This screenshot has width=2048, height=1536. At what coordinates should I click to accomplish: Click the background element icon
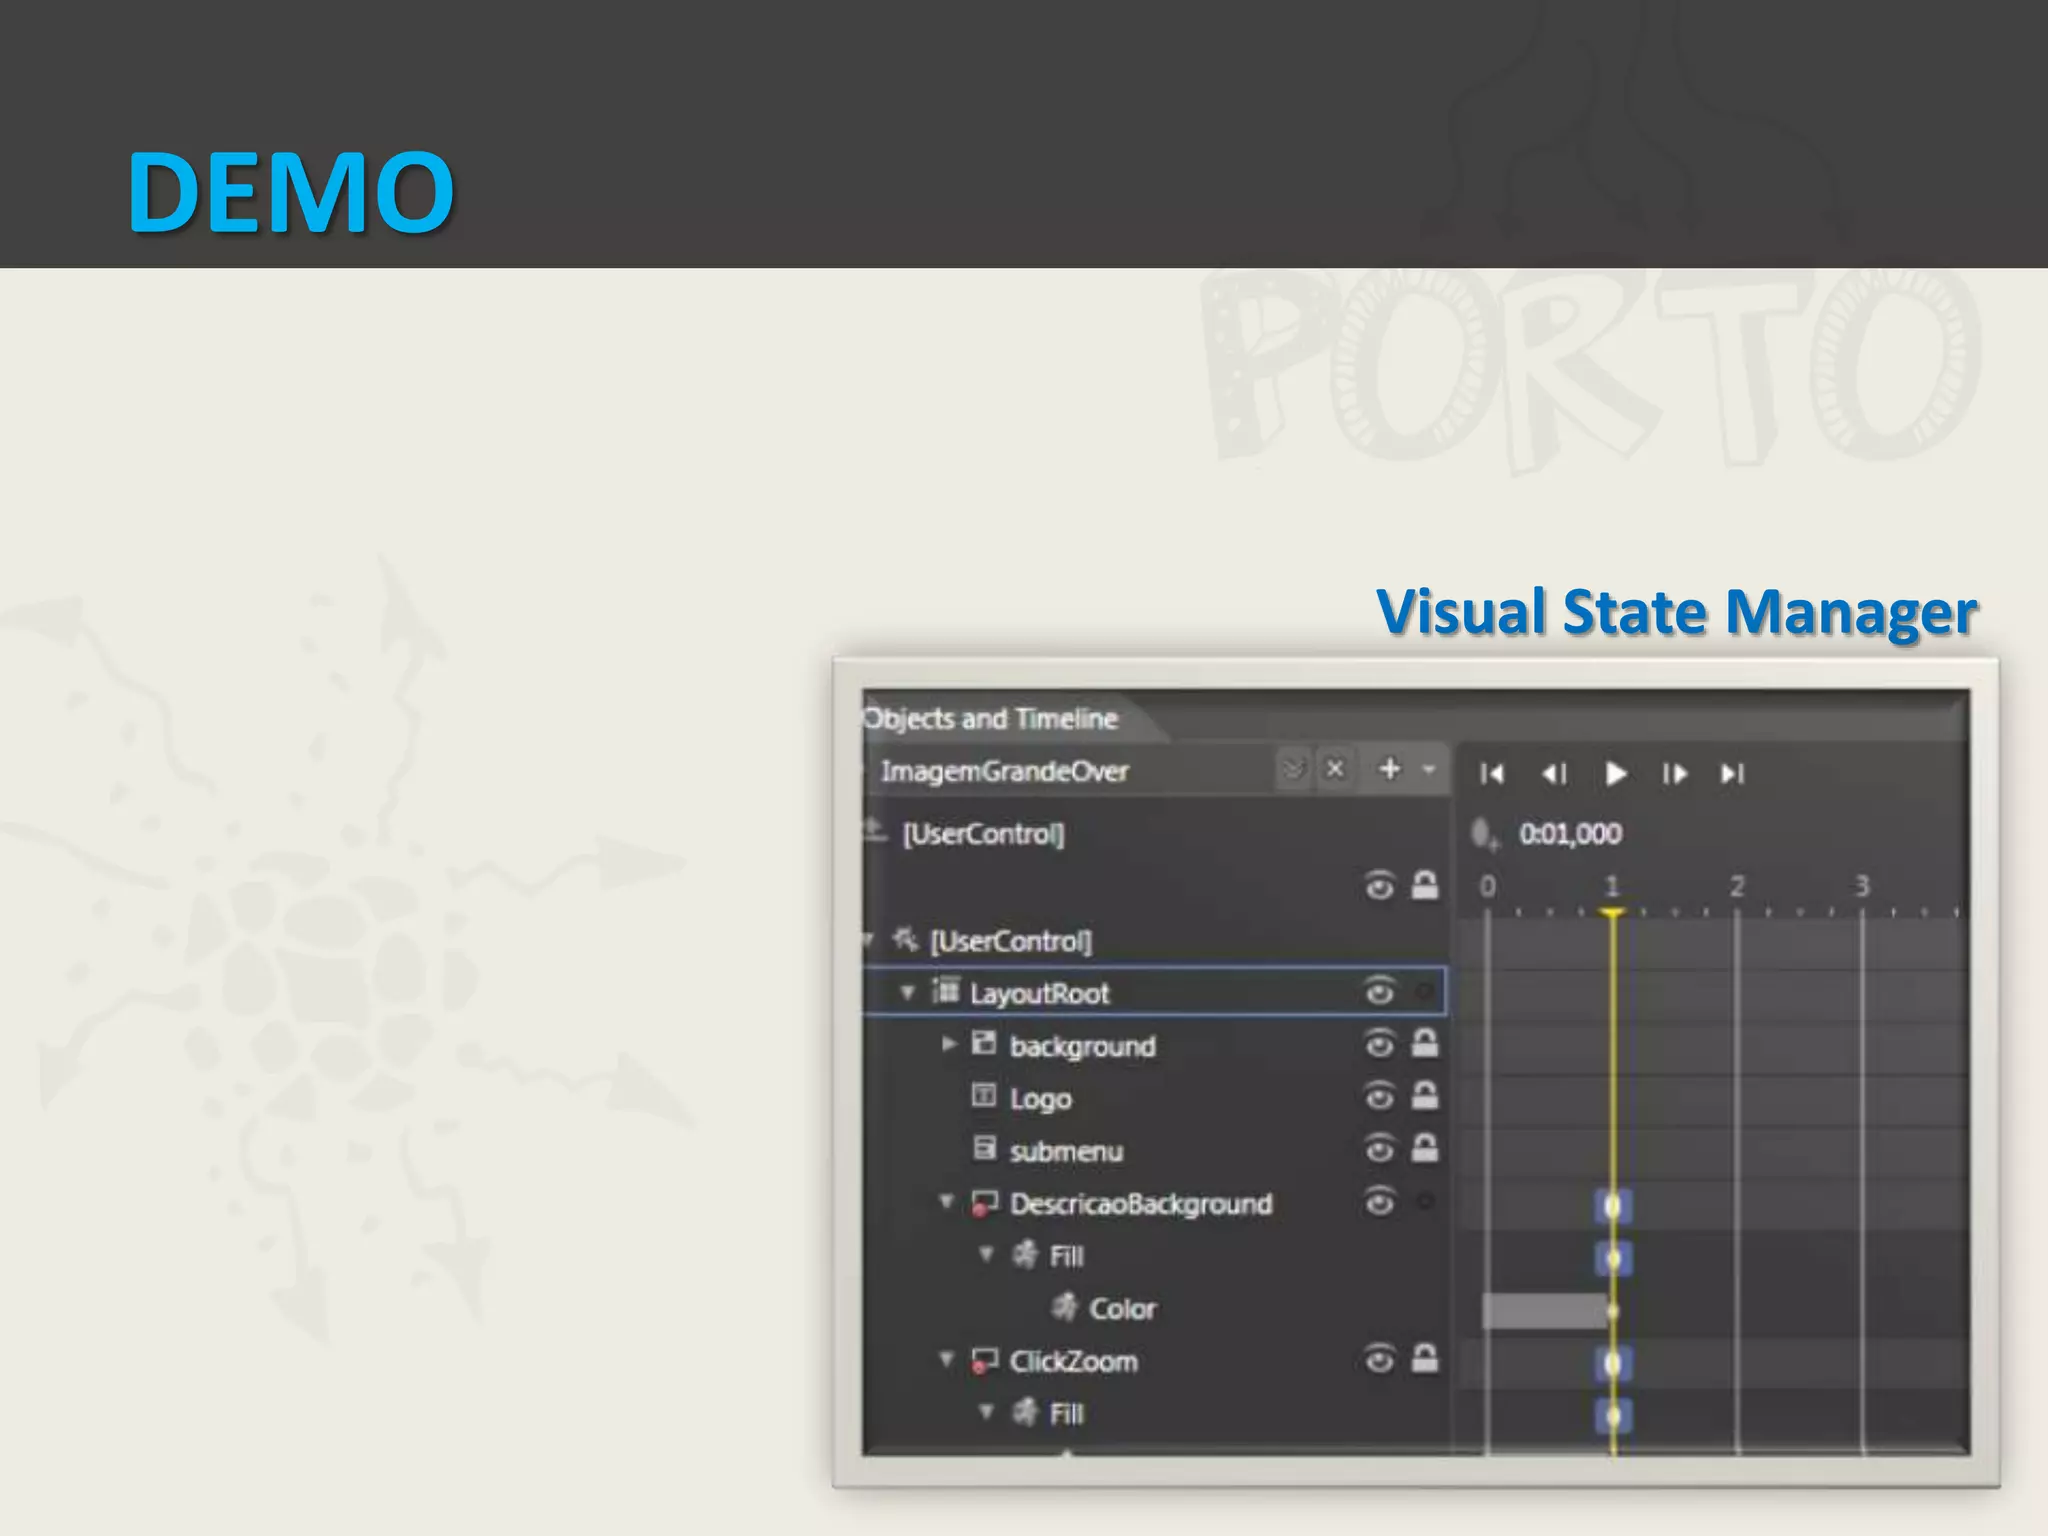(x=985, y=1044)
